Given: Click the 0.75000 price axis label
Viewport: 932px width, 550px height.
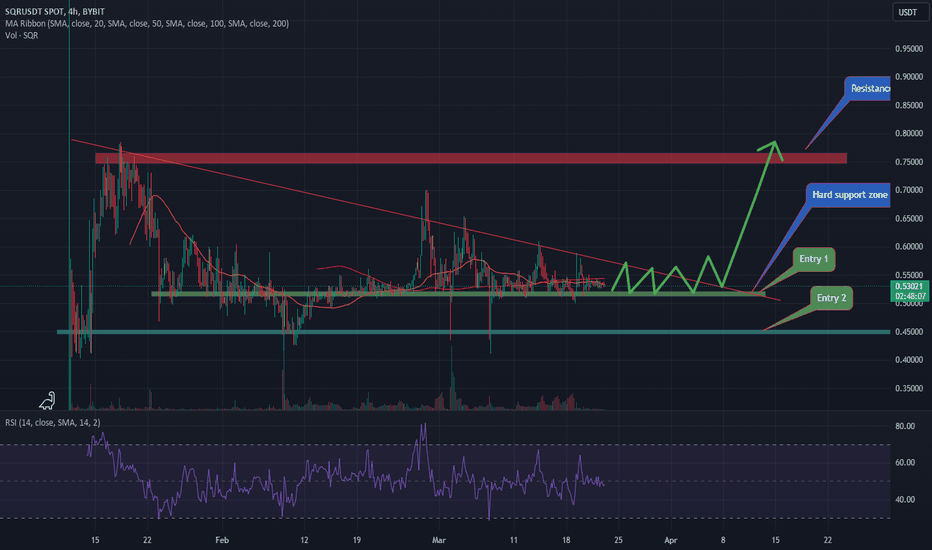Looking at the screenshot, I should click(909, 162).
